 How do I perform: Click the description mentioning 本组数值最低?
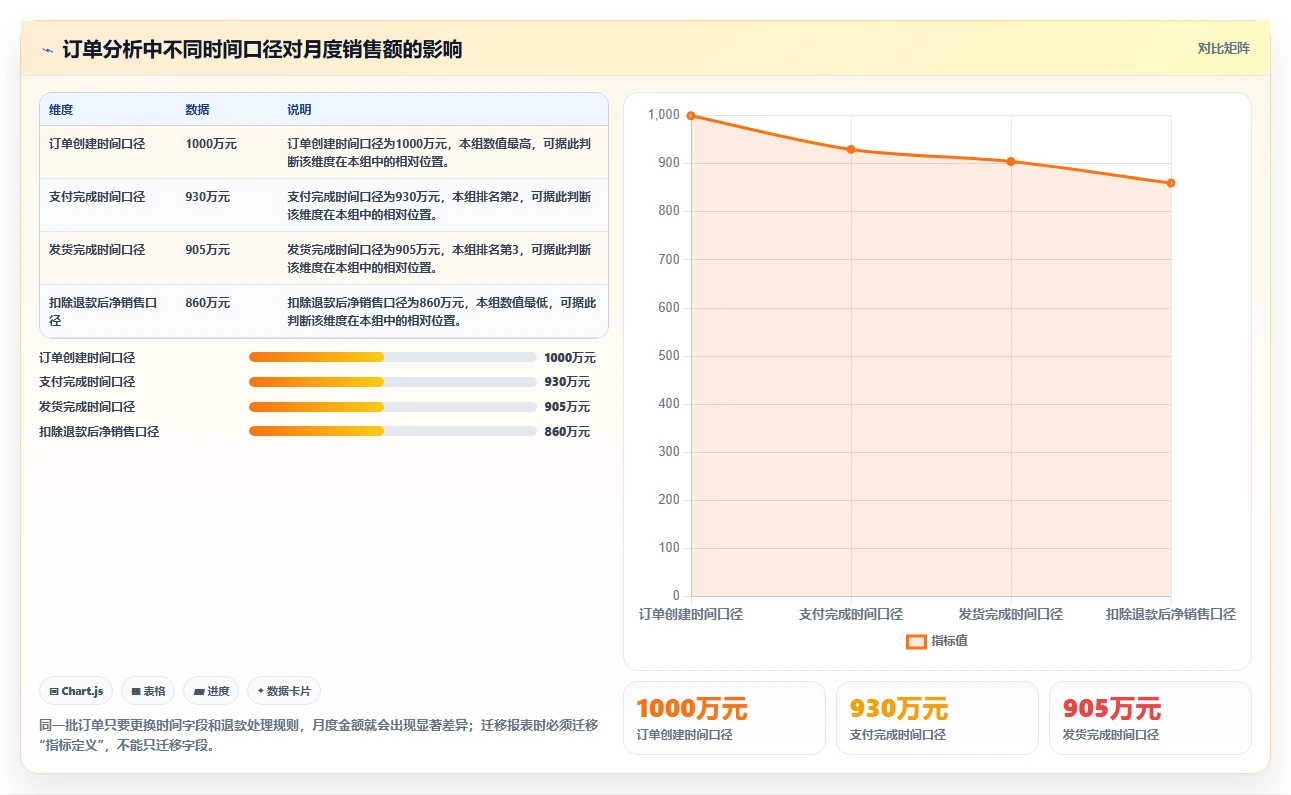[441, 311]
